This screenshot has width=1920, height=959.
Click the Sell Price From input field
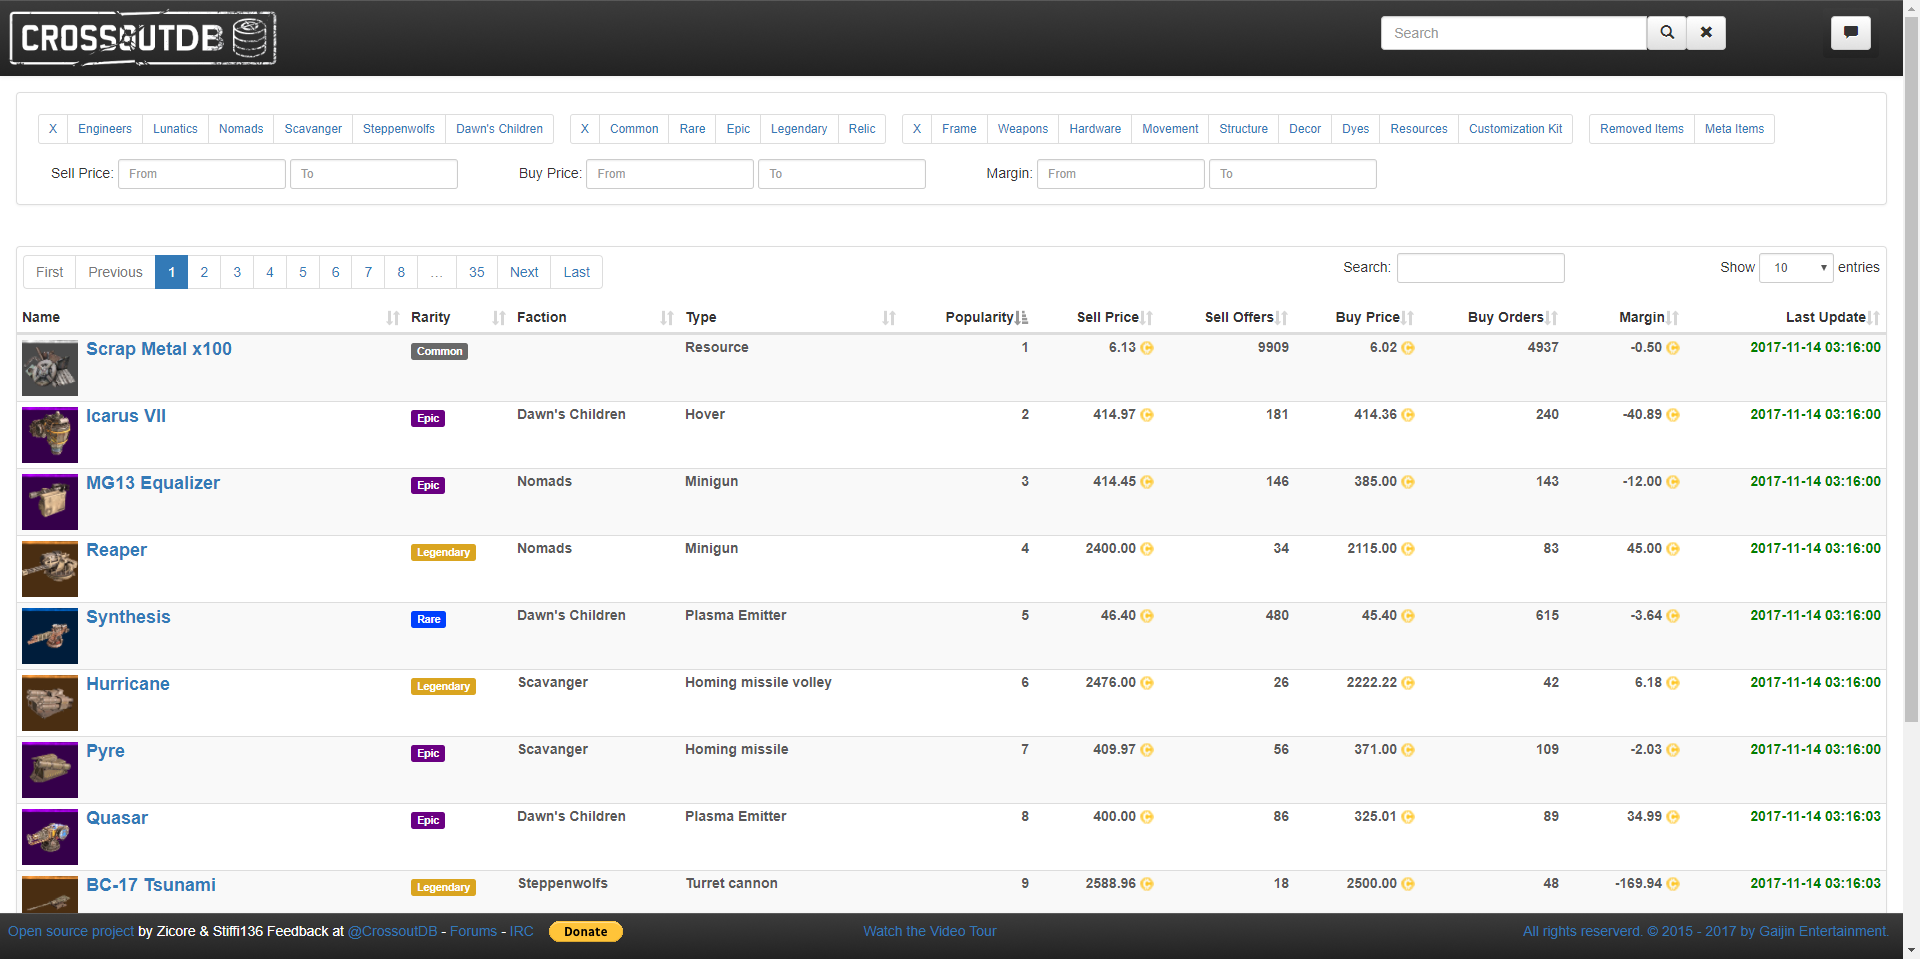click(x=202, y=174)
